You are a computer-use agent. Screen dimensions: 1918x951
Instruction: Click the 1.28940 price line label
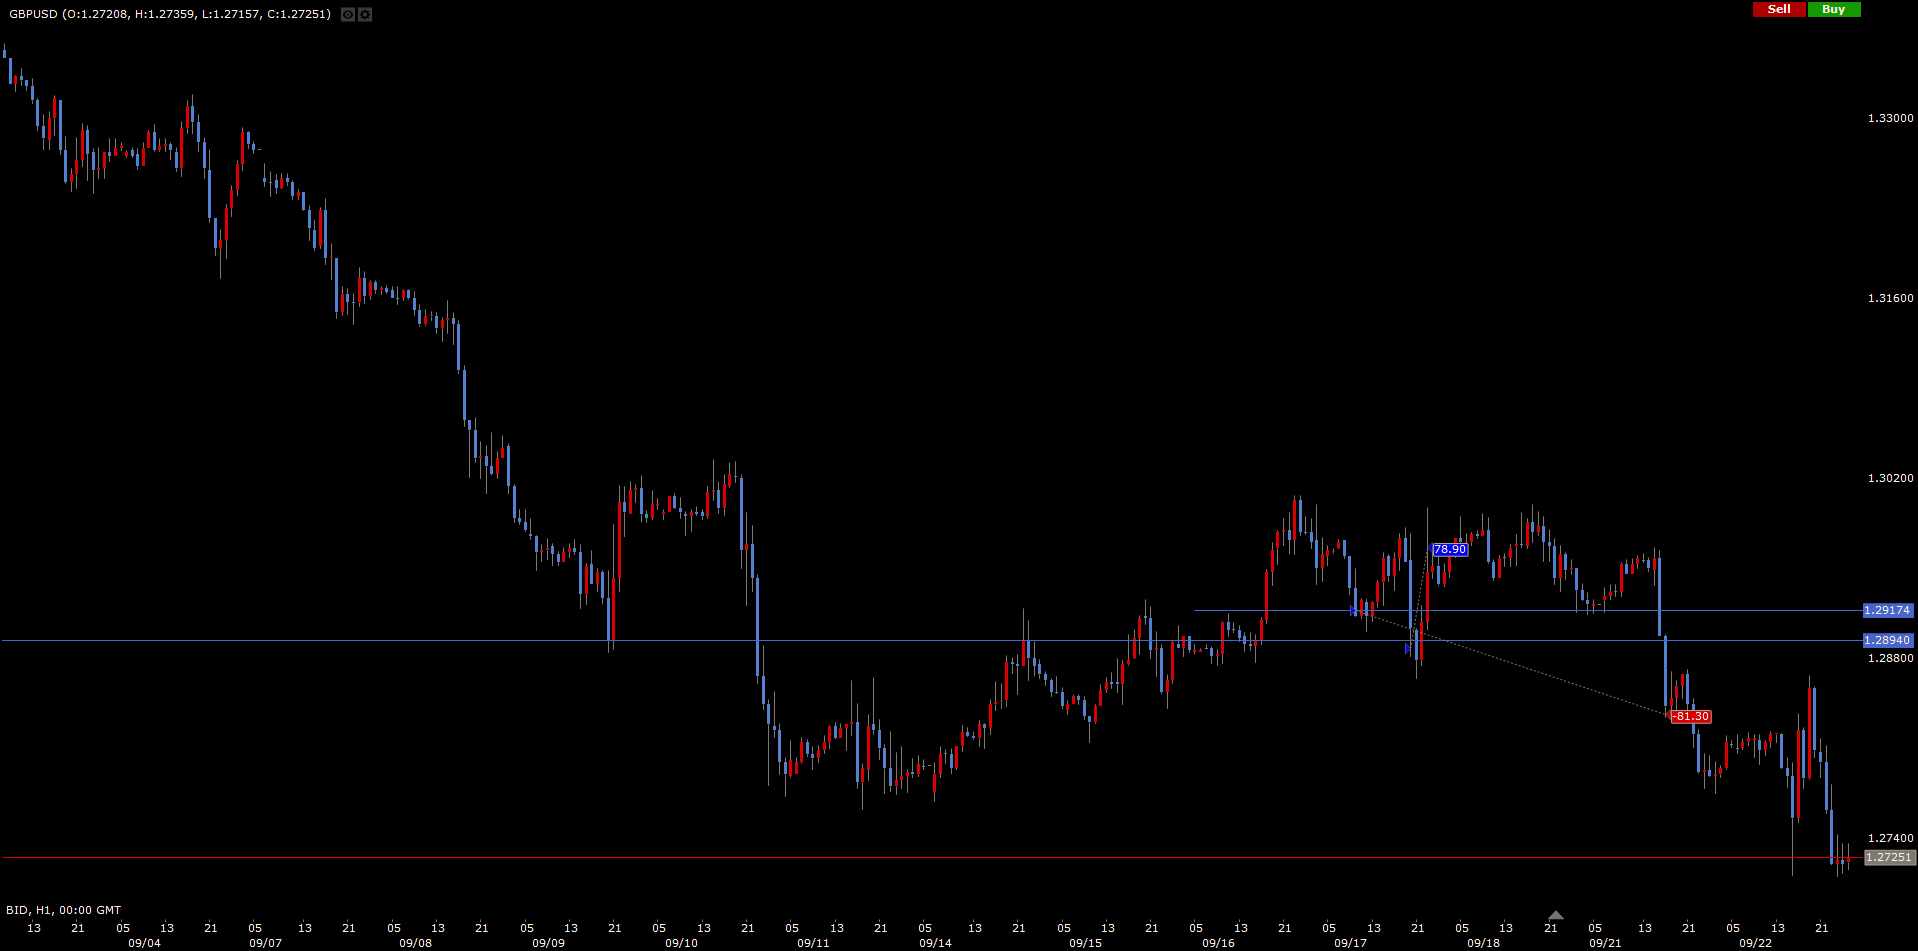click(x=1887, y=640)
